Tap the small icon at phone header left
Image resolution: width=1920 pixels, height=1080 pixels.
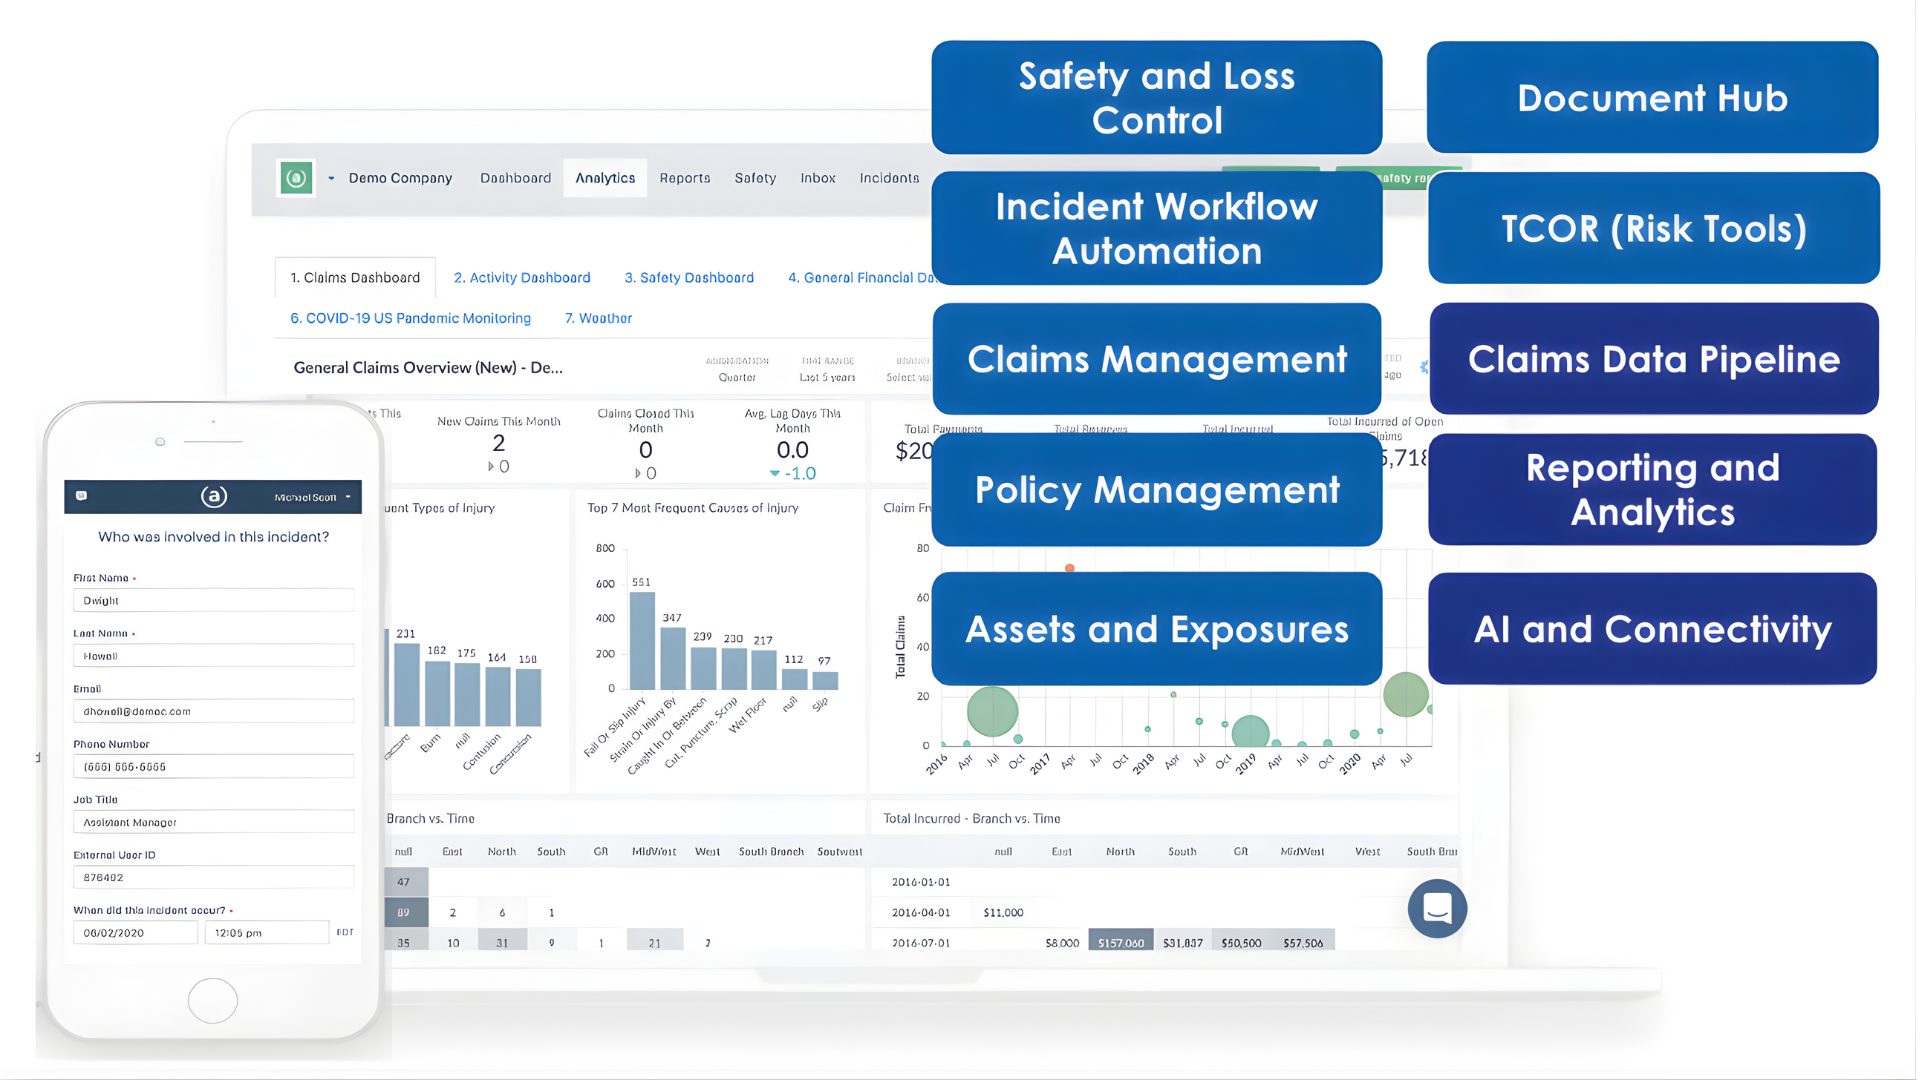pos(82,496)
